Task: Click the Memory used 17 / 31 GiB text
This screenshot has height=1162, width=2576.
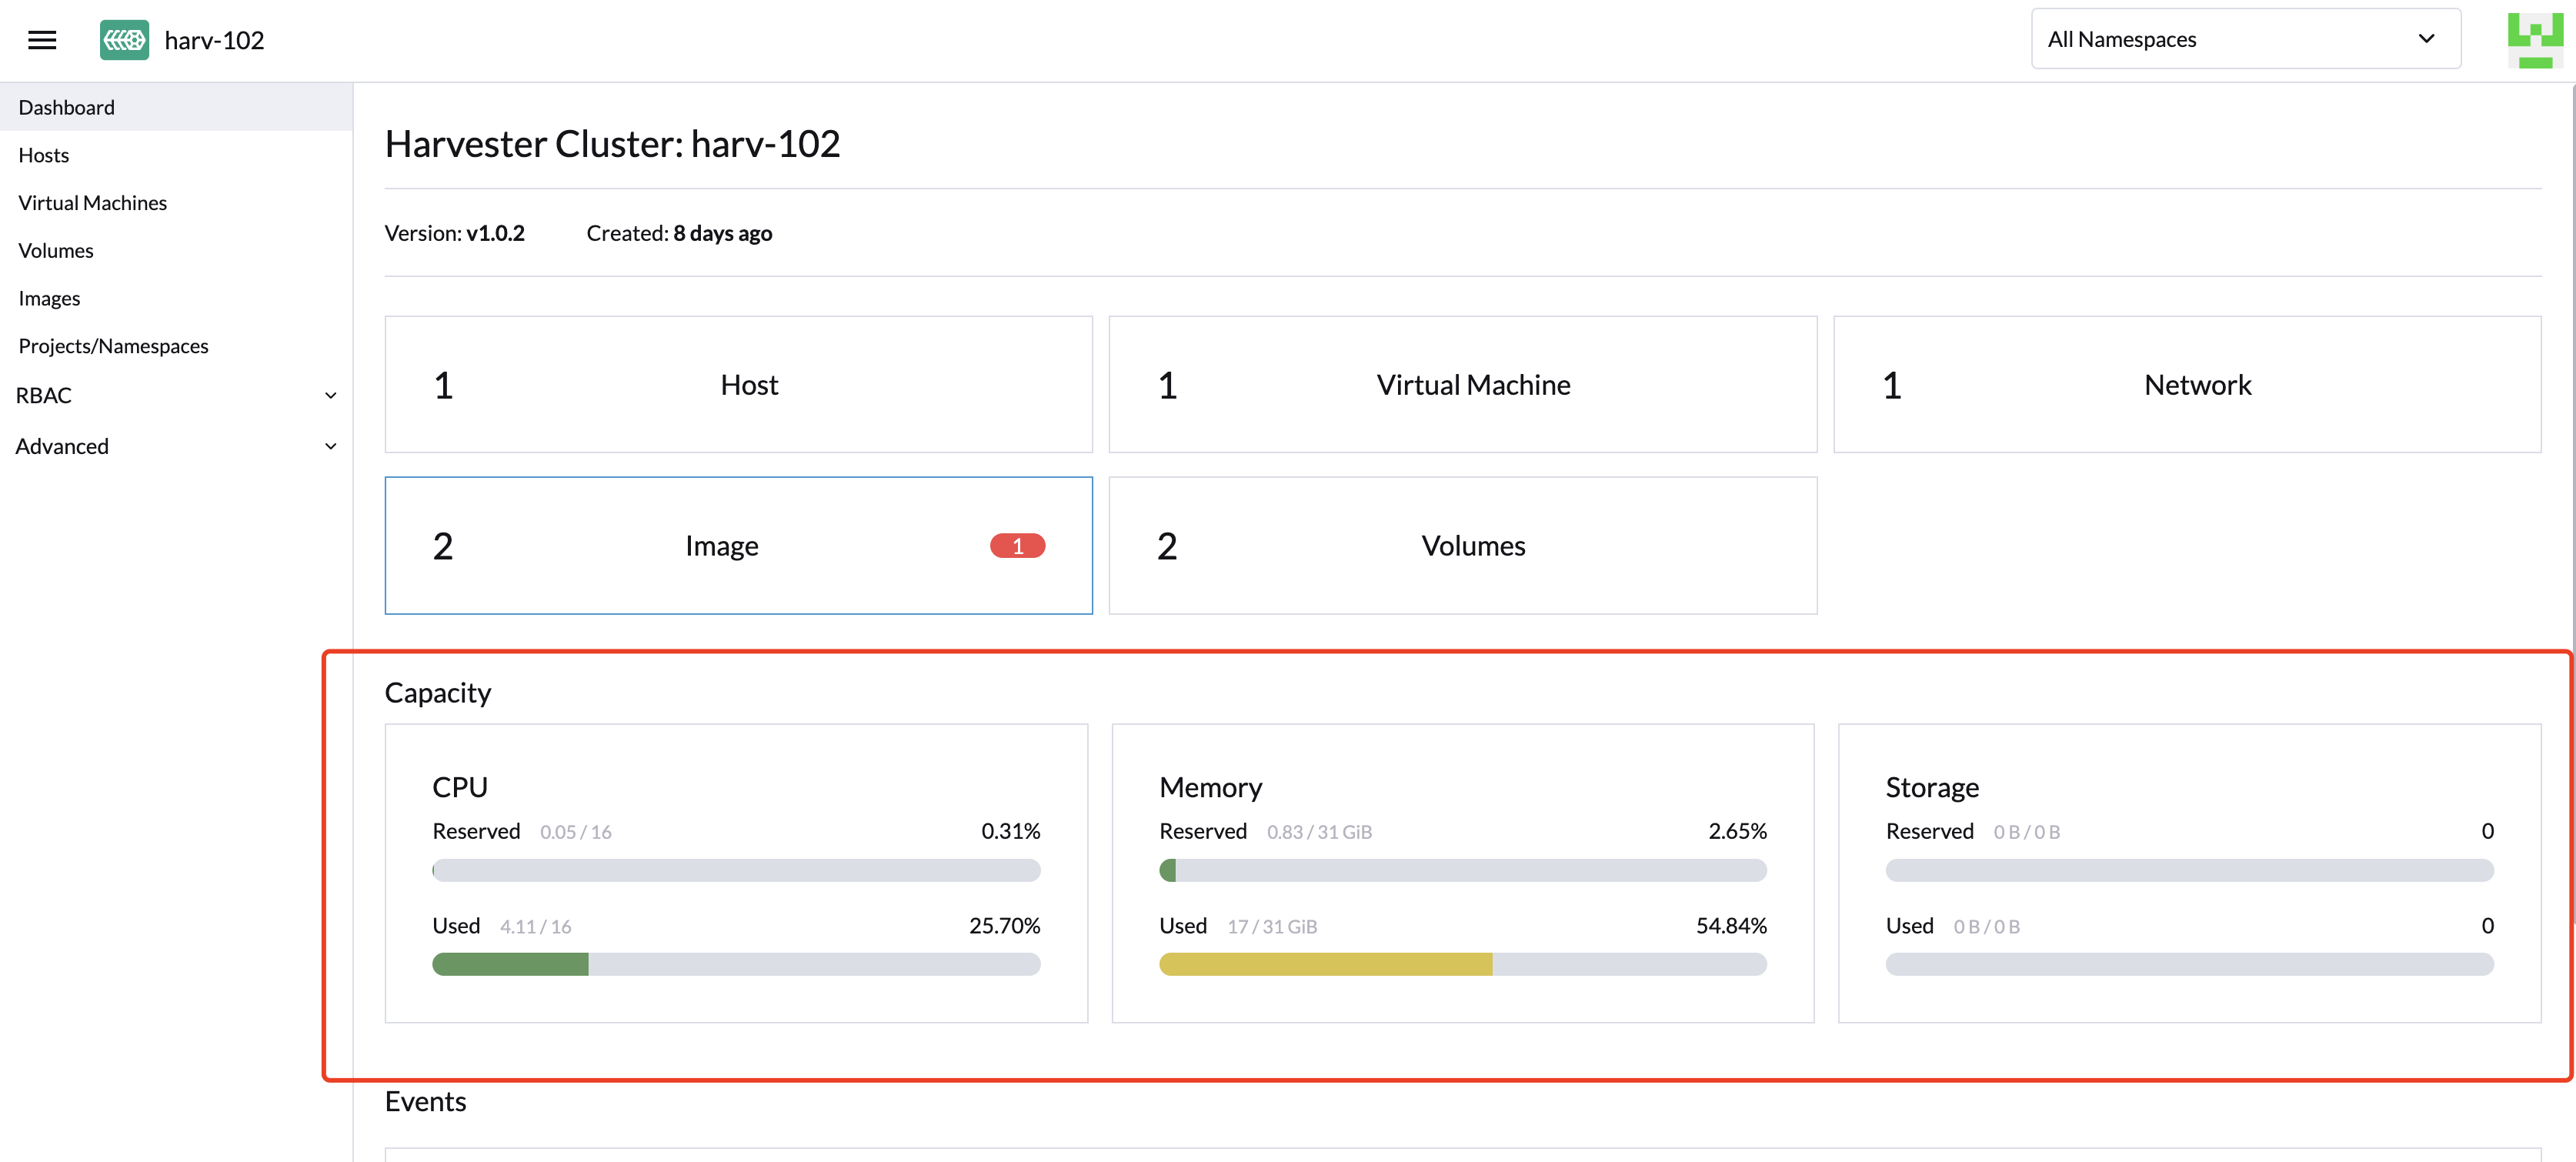Action: (x=1272, y=927)
